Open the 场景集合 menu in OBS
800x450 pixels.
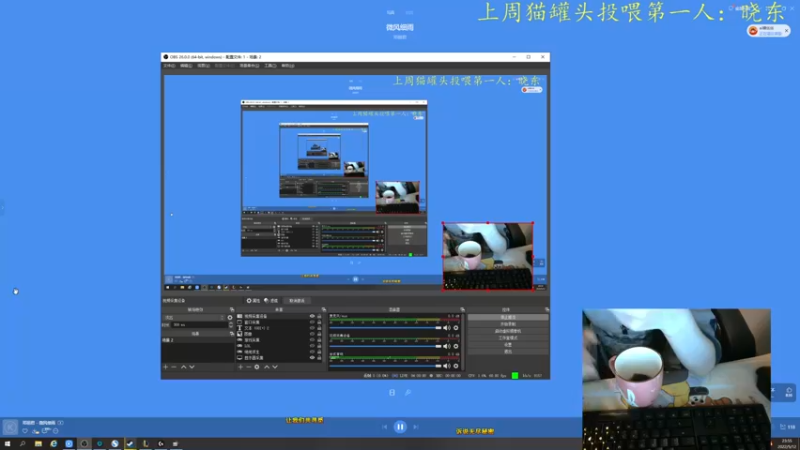(249, 66)
